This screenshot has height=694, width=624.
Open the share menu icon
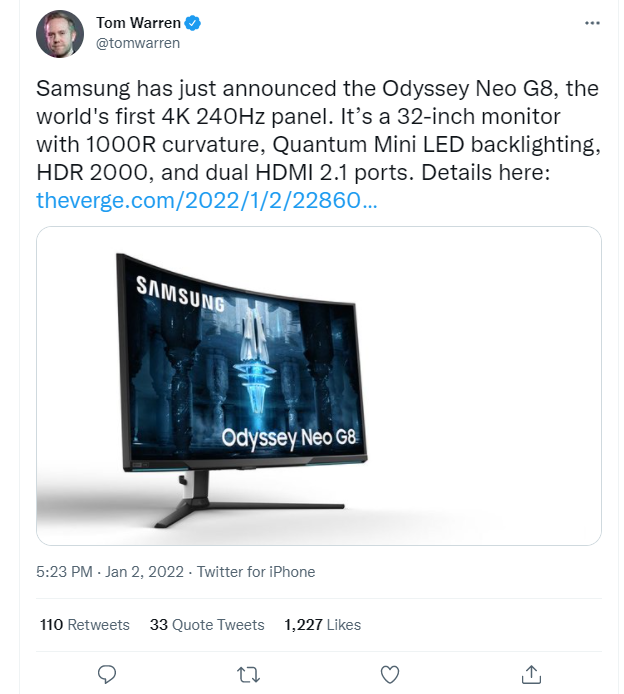point(532,673)
